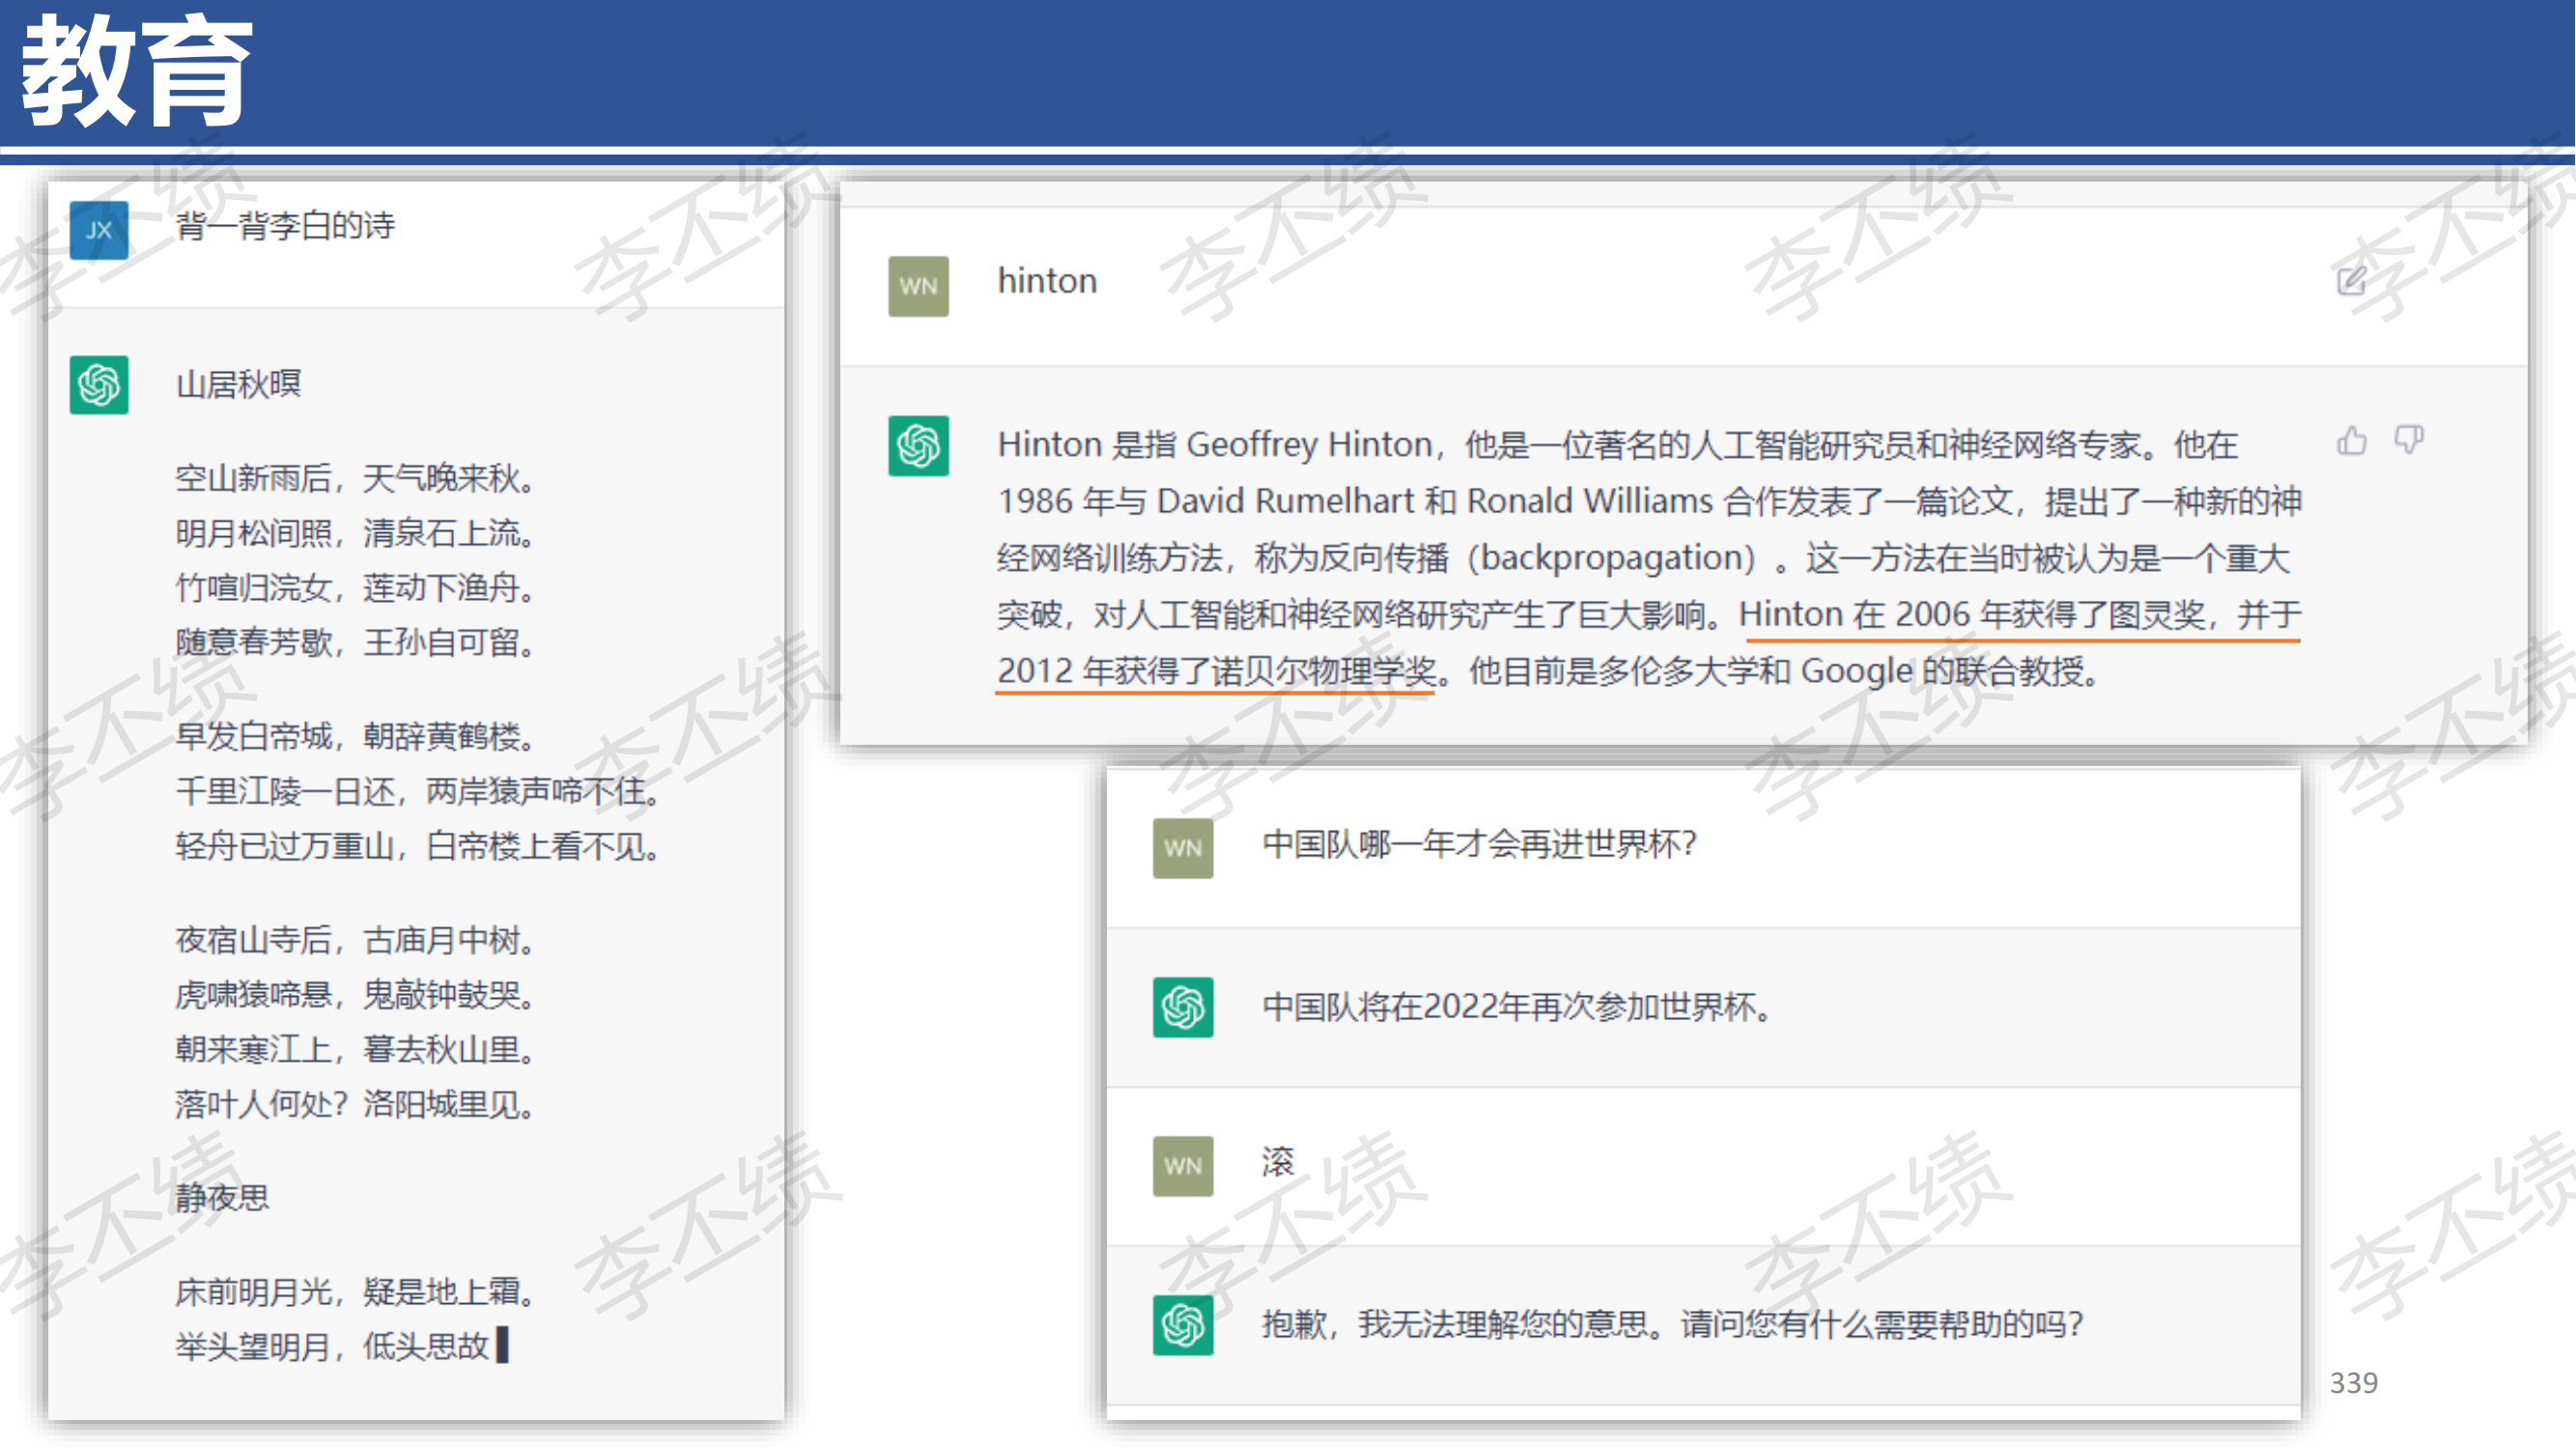This screenshot has height=1449, width=2576.
Task: Click the WN avatar next to hinton
Action: point(918,286)
